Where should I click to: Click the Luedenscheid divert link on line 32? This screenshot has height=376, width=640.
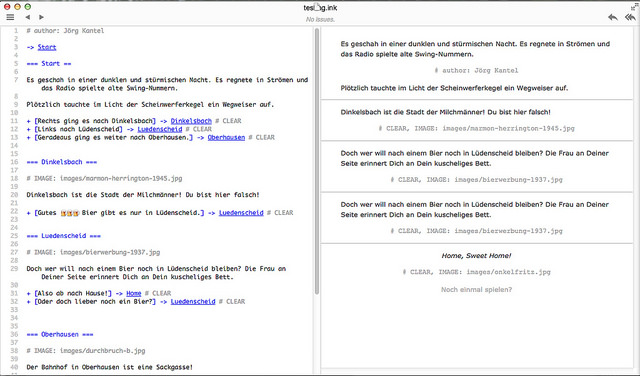(193, 302)
